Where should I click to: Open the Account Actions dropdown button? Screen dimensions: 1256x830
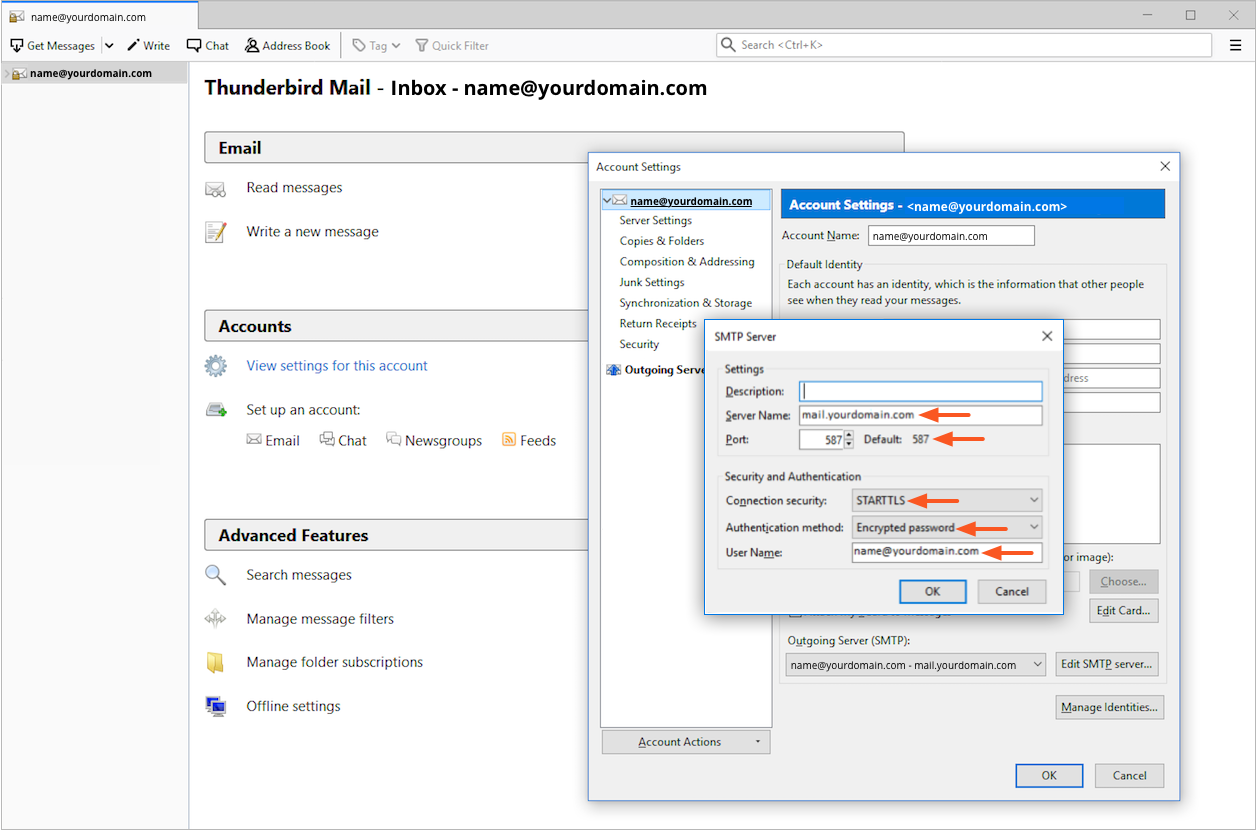(686, 742)
